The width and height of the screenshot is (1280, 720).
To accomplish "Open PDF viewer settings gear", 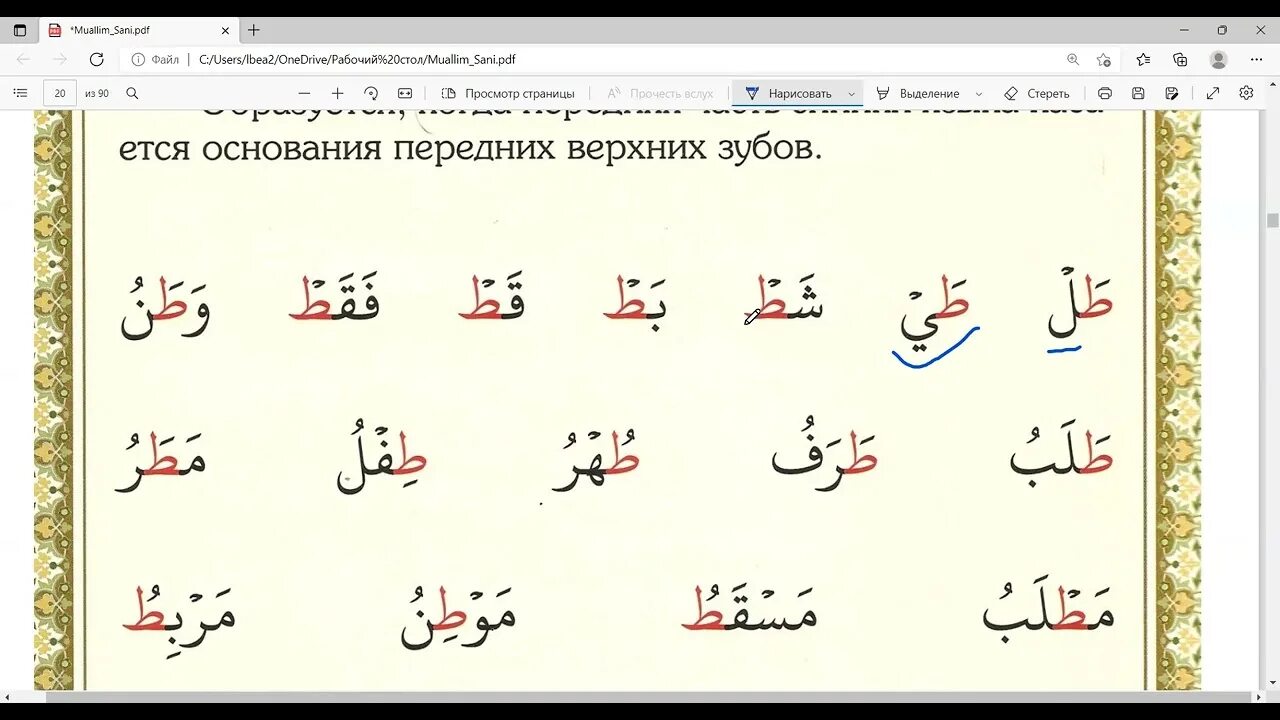I will pos(1246,93).
